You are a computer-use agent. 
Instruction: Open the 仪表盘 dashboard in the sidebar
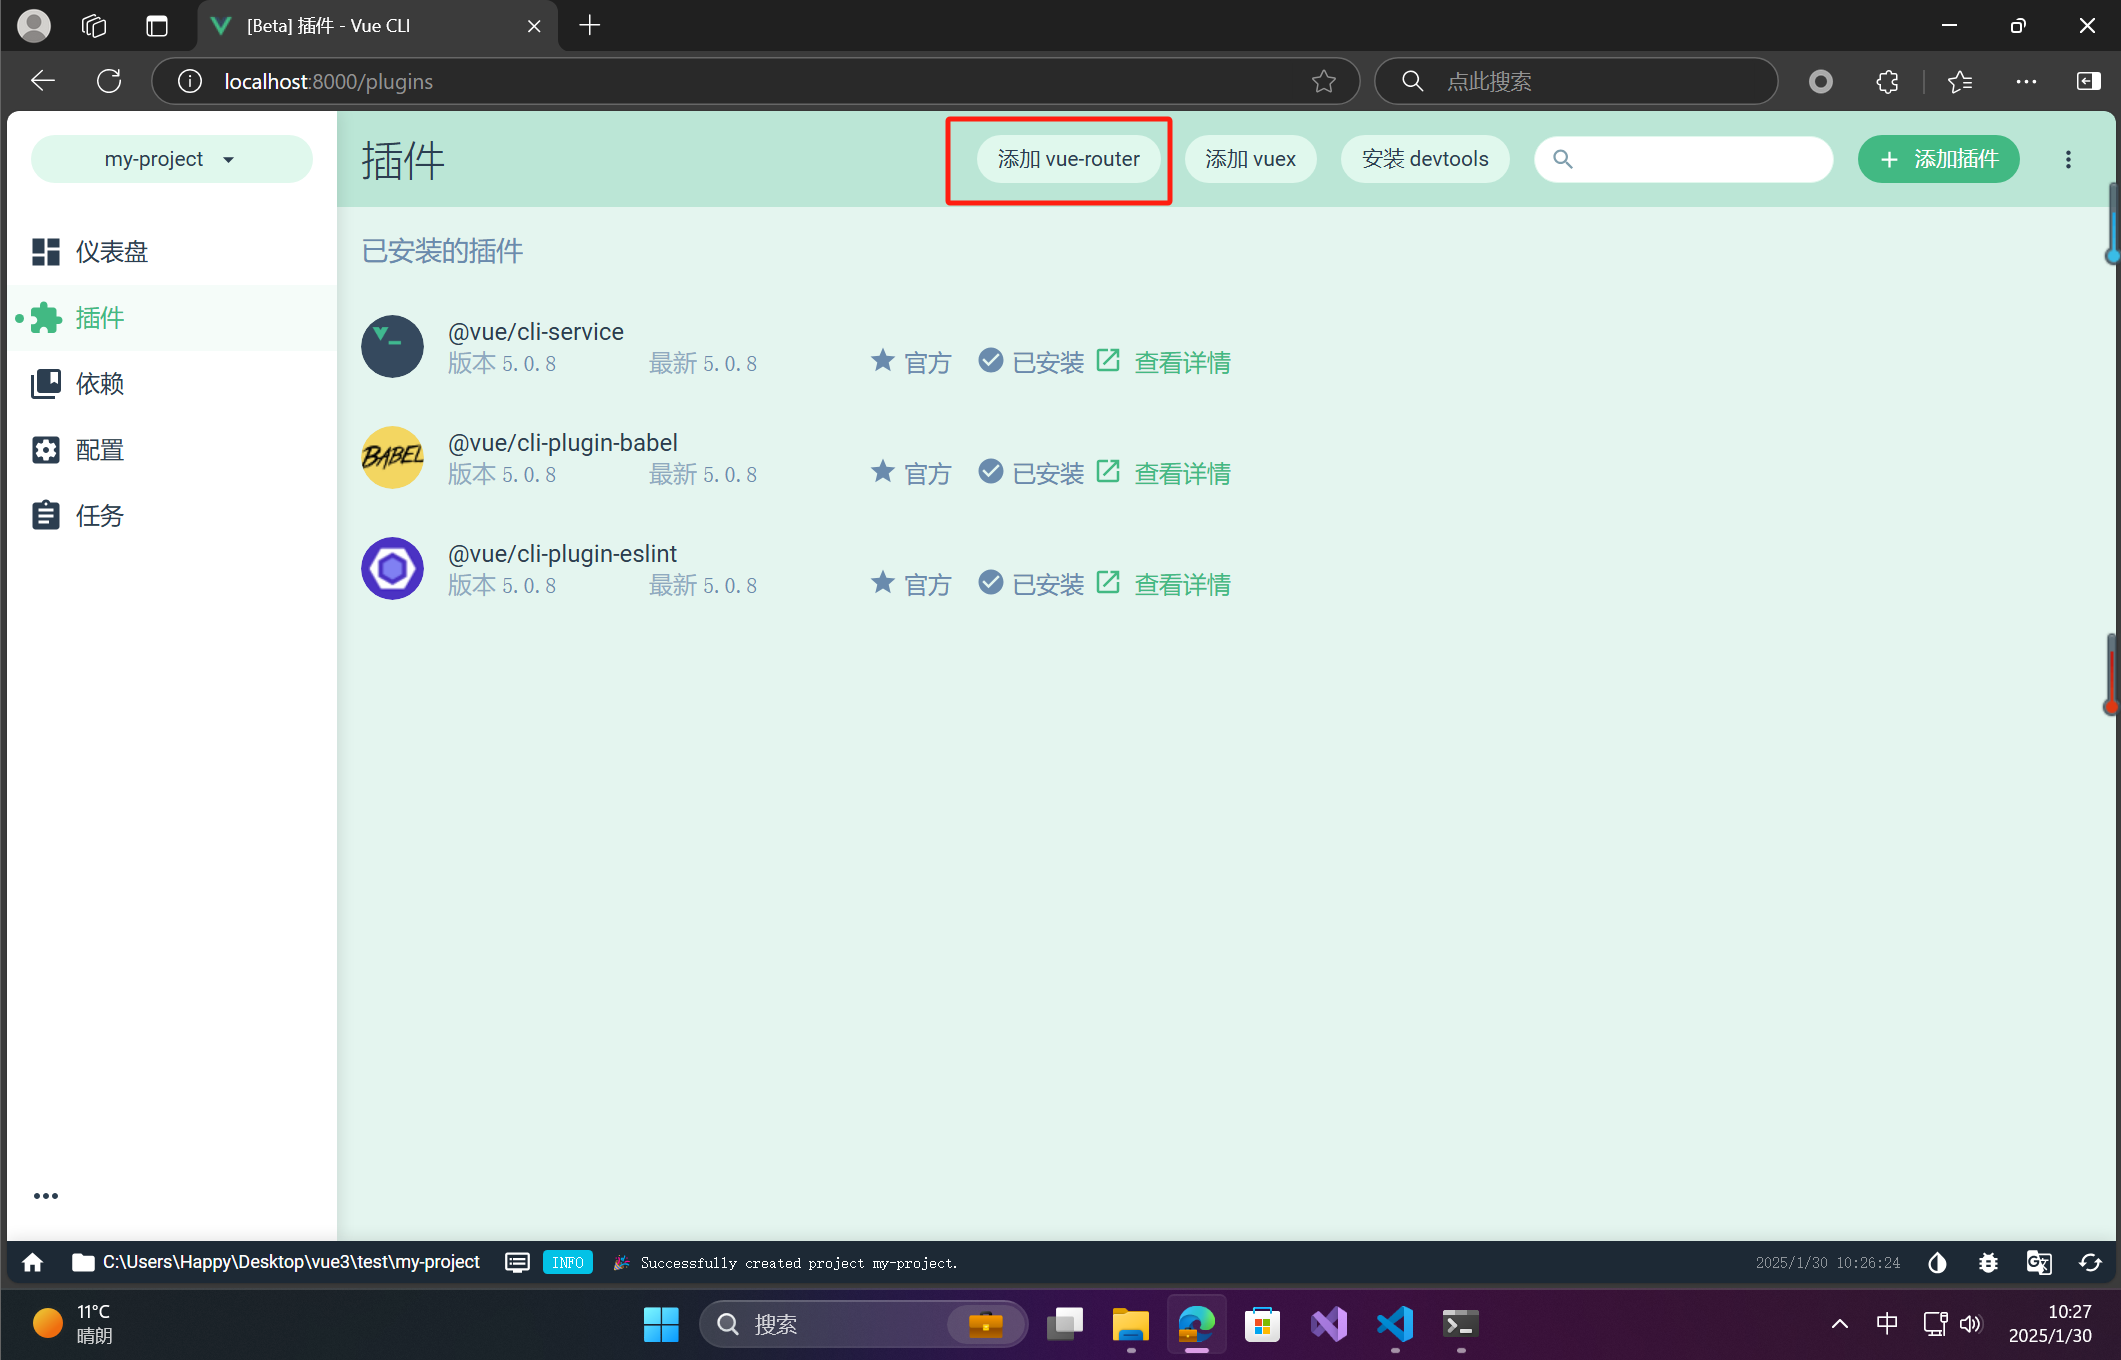click(111, 251)
